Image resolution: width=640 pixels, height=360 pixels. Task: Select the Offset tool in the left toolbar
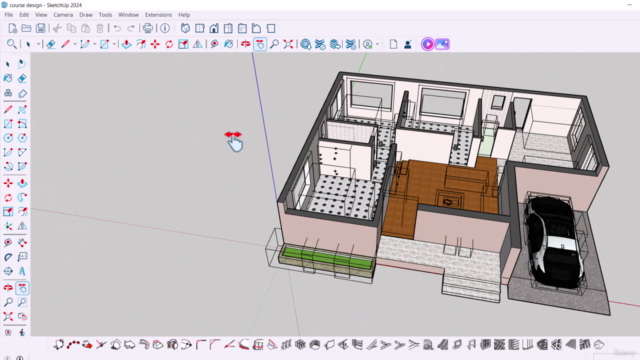click(x=22, y=212)
